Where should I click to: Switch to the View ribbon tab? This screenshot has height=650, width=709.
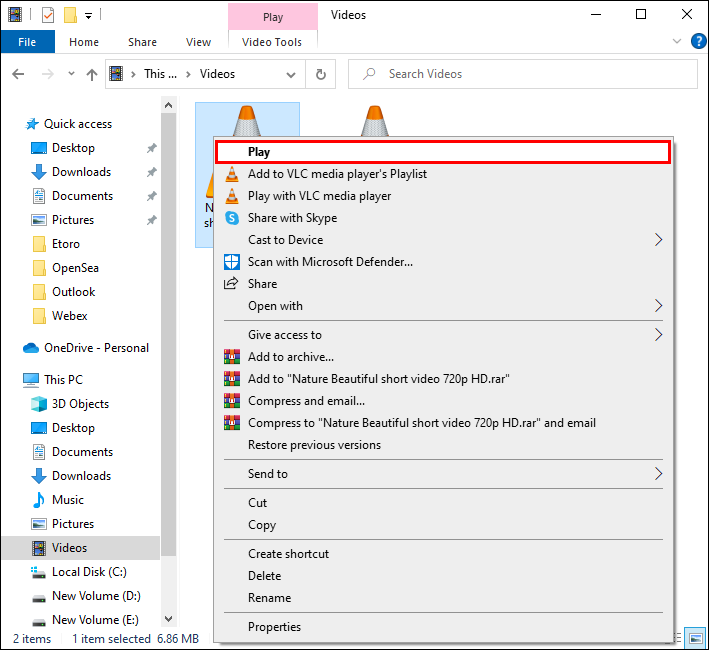pyautogui.click(x=199, y=42)
